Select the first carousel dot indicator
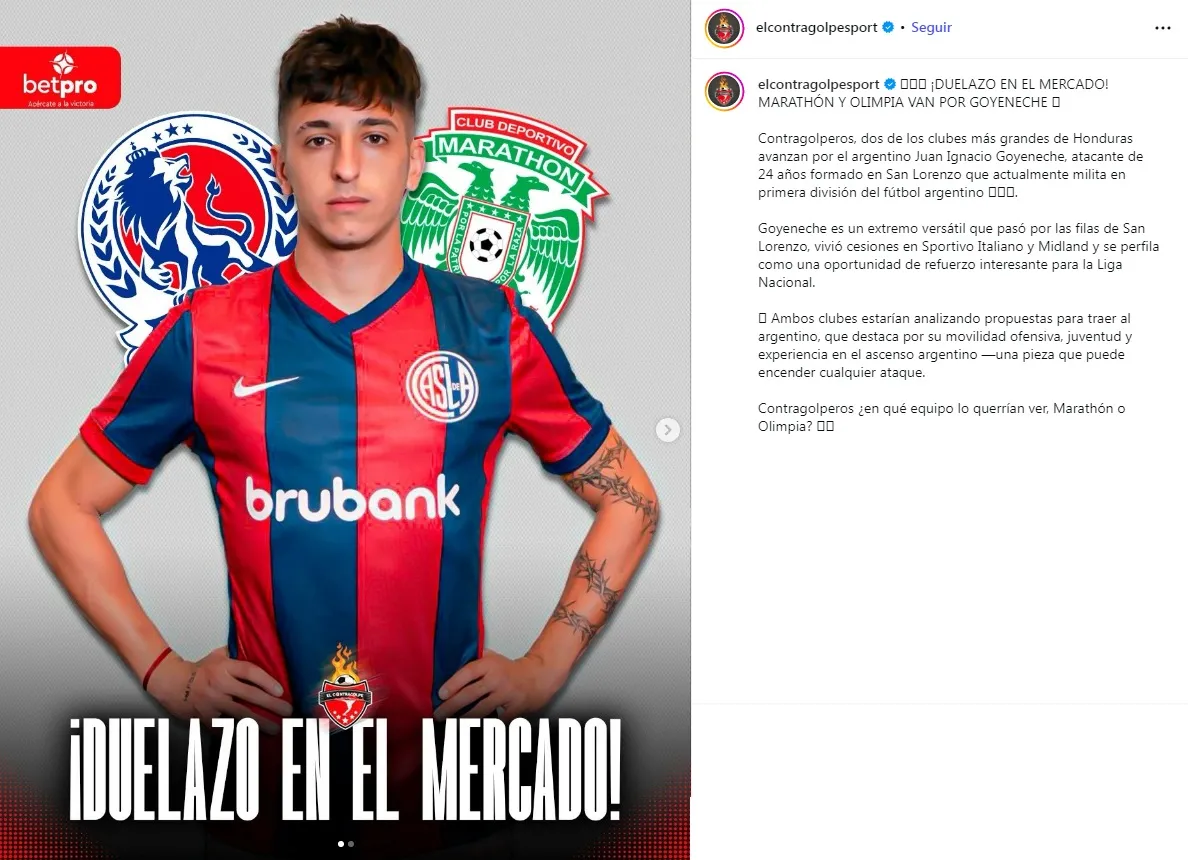This screenshot has height=860, width=1188. (341, 843)
